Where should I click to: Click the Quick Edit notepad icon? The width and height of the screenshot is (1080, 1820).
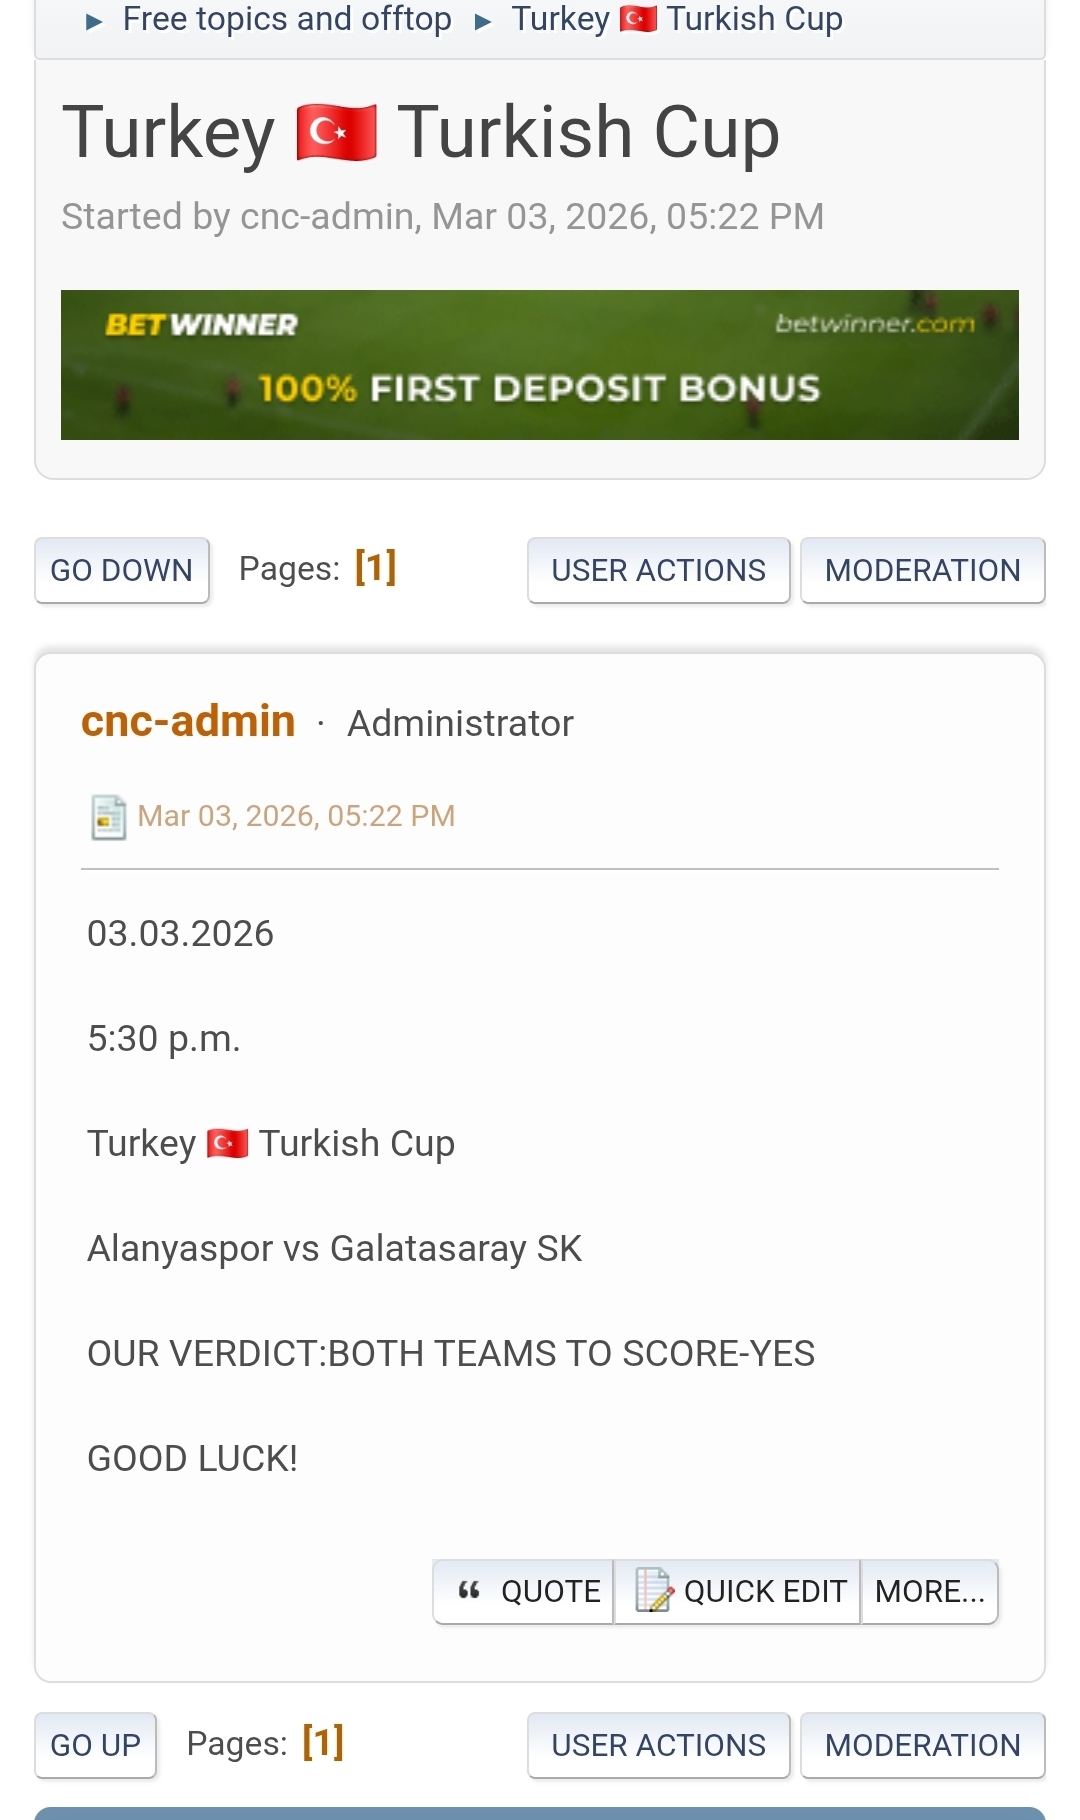654,1590
